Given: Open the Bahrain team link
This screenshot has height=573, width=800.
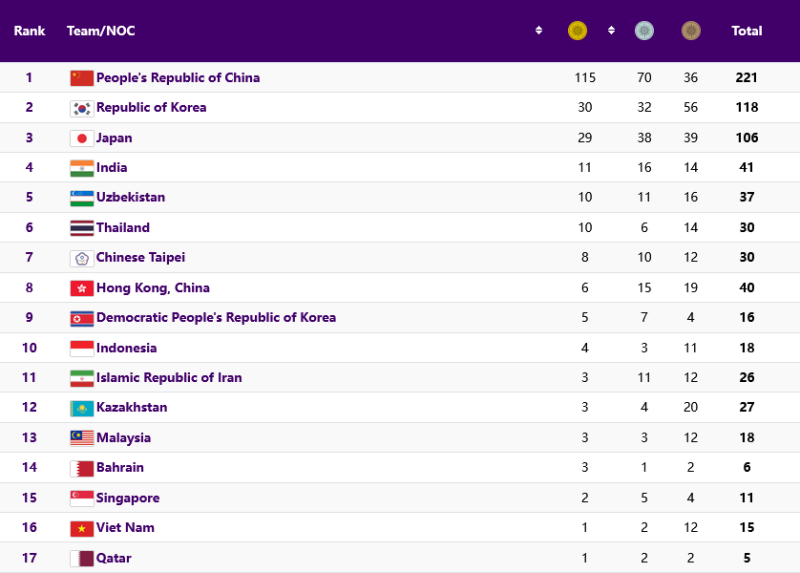Looking at the screenshot, I should tap(120, 467).
